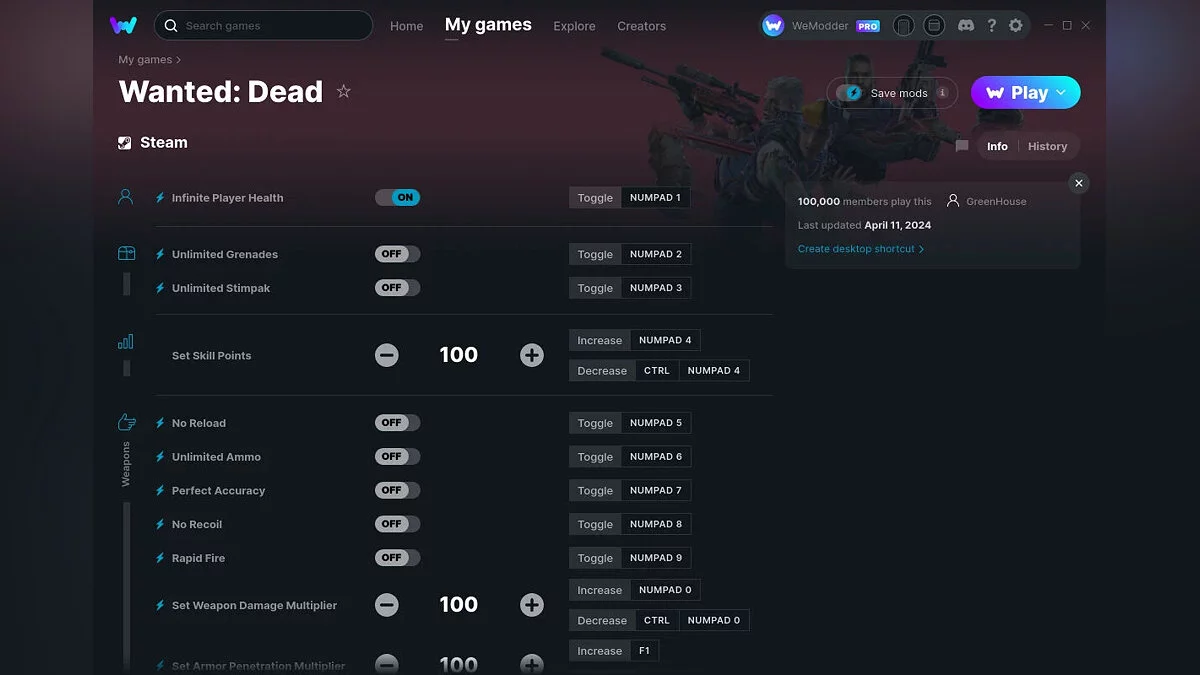Viewport: 1200px width, 675px height.
Task: Expand the Play button dropdown arrow
Action: pyautogui.click(x=1062, y=93)
